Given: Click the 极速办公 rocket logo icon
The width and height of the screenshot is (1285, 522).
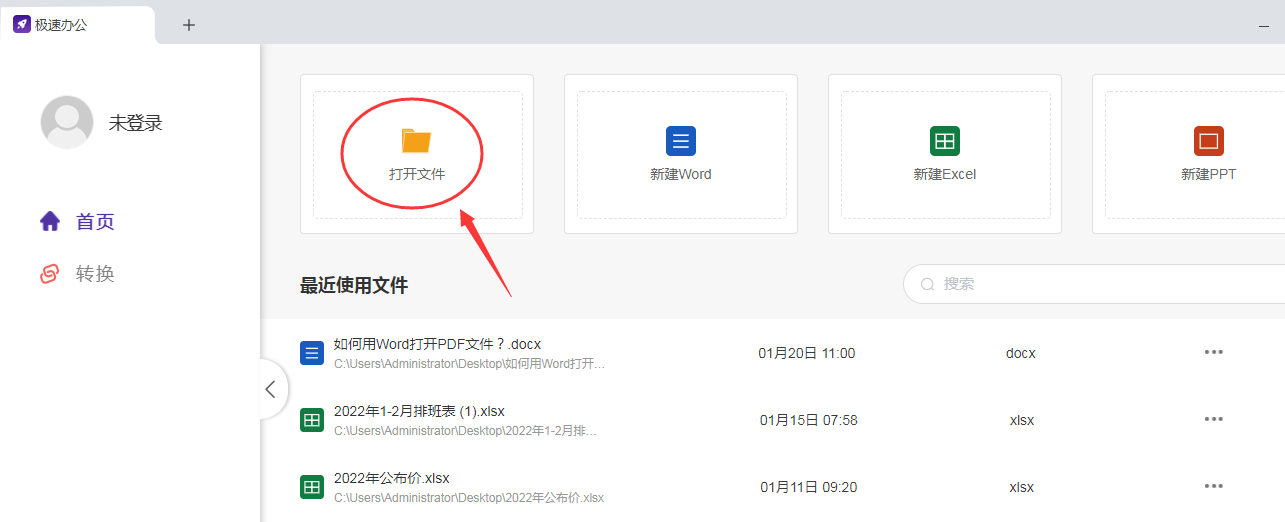Looking at the screenshot, I should click(21, 24).
